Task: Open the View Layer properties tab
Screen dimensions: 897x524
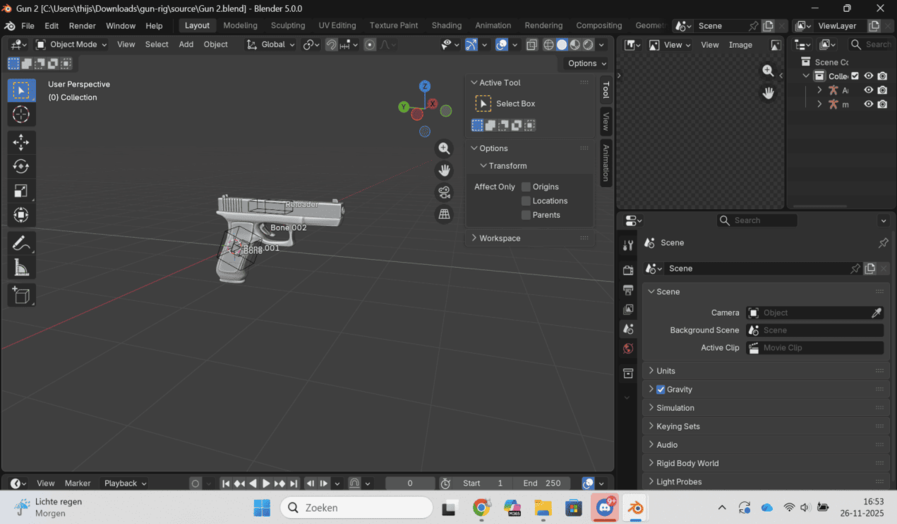Action: [x=628, y=309]
